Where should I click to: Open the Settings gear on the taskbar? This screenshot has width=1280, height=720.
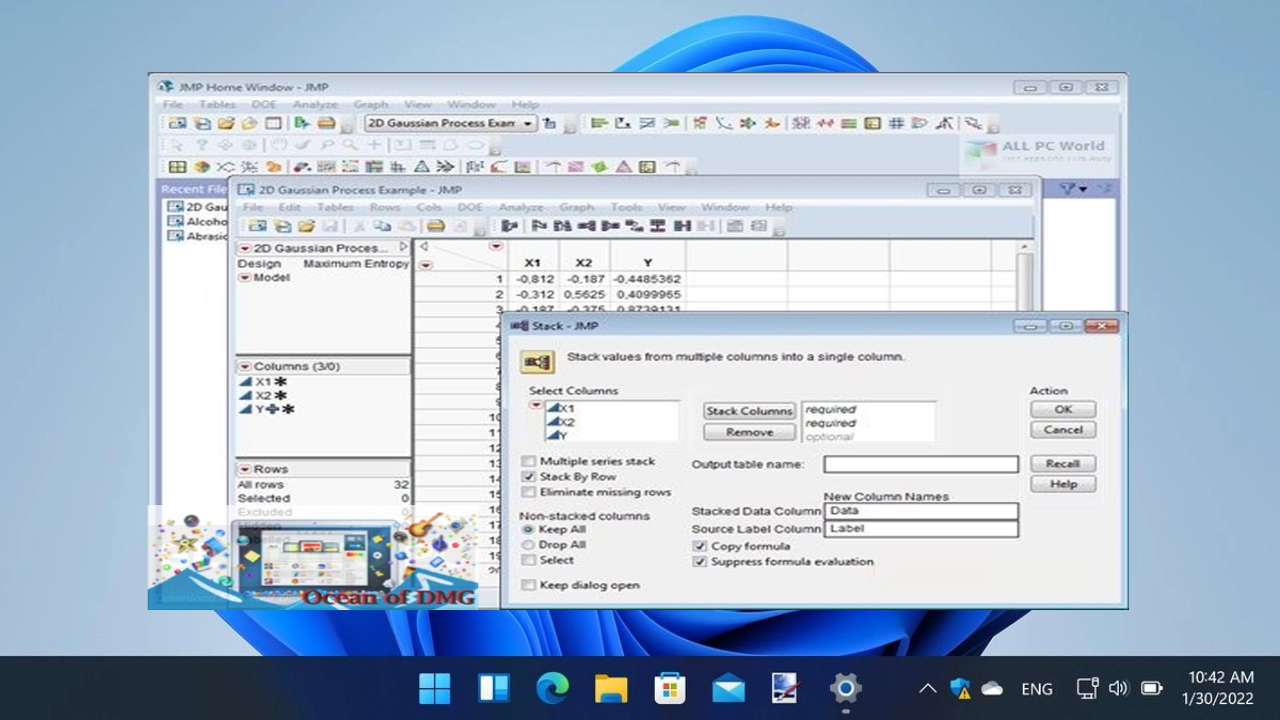(845, 688)
